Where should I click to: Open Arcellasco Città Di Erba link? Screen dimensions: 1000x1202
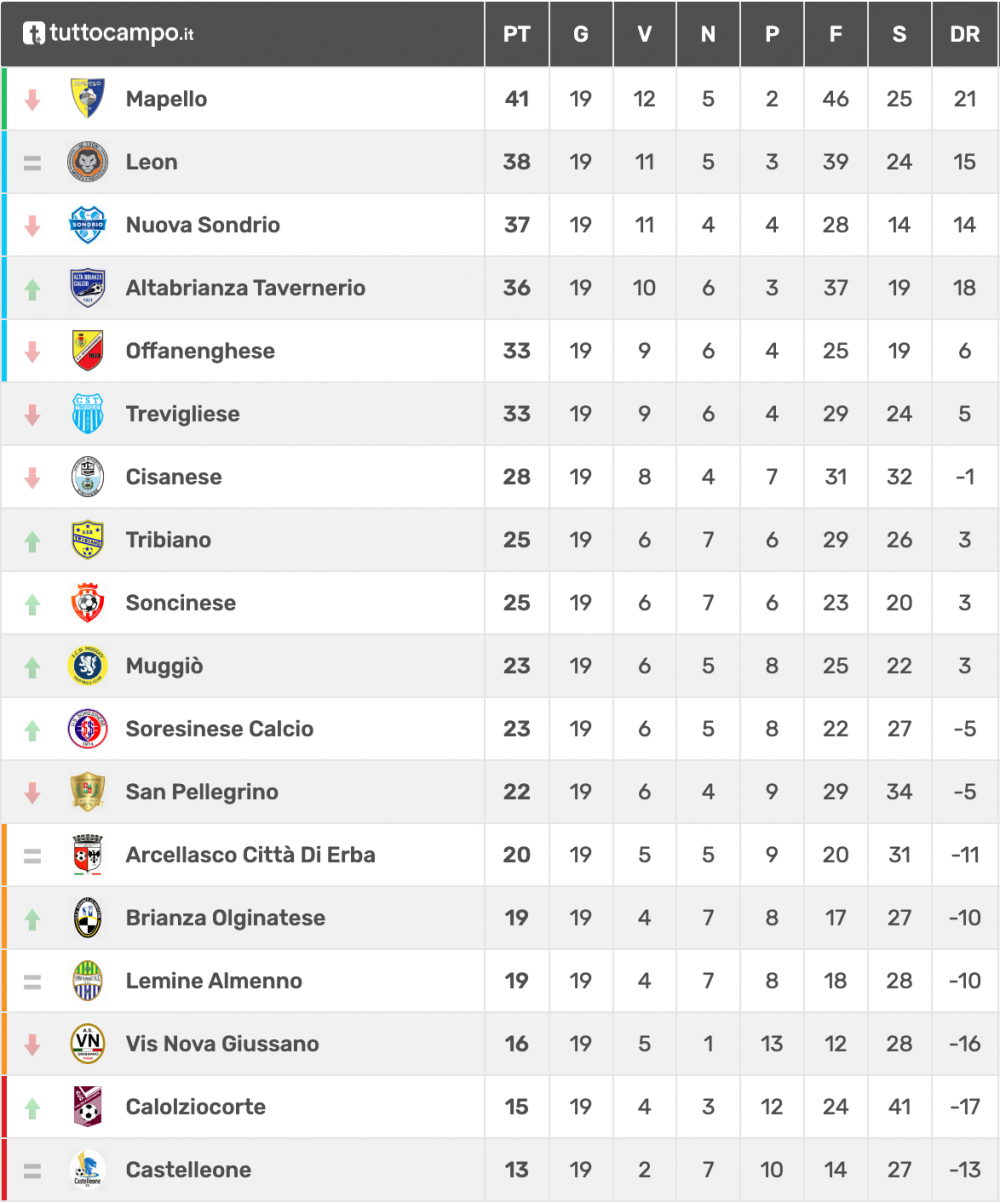251,855
